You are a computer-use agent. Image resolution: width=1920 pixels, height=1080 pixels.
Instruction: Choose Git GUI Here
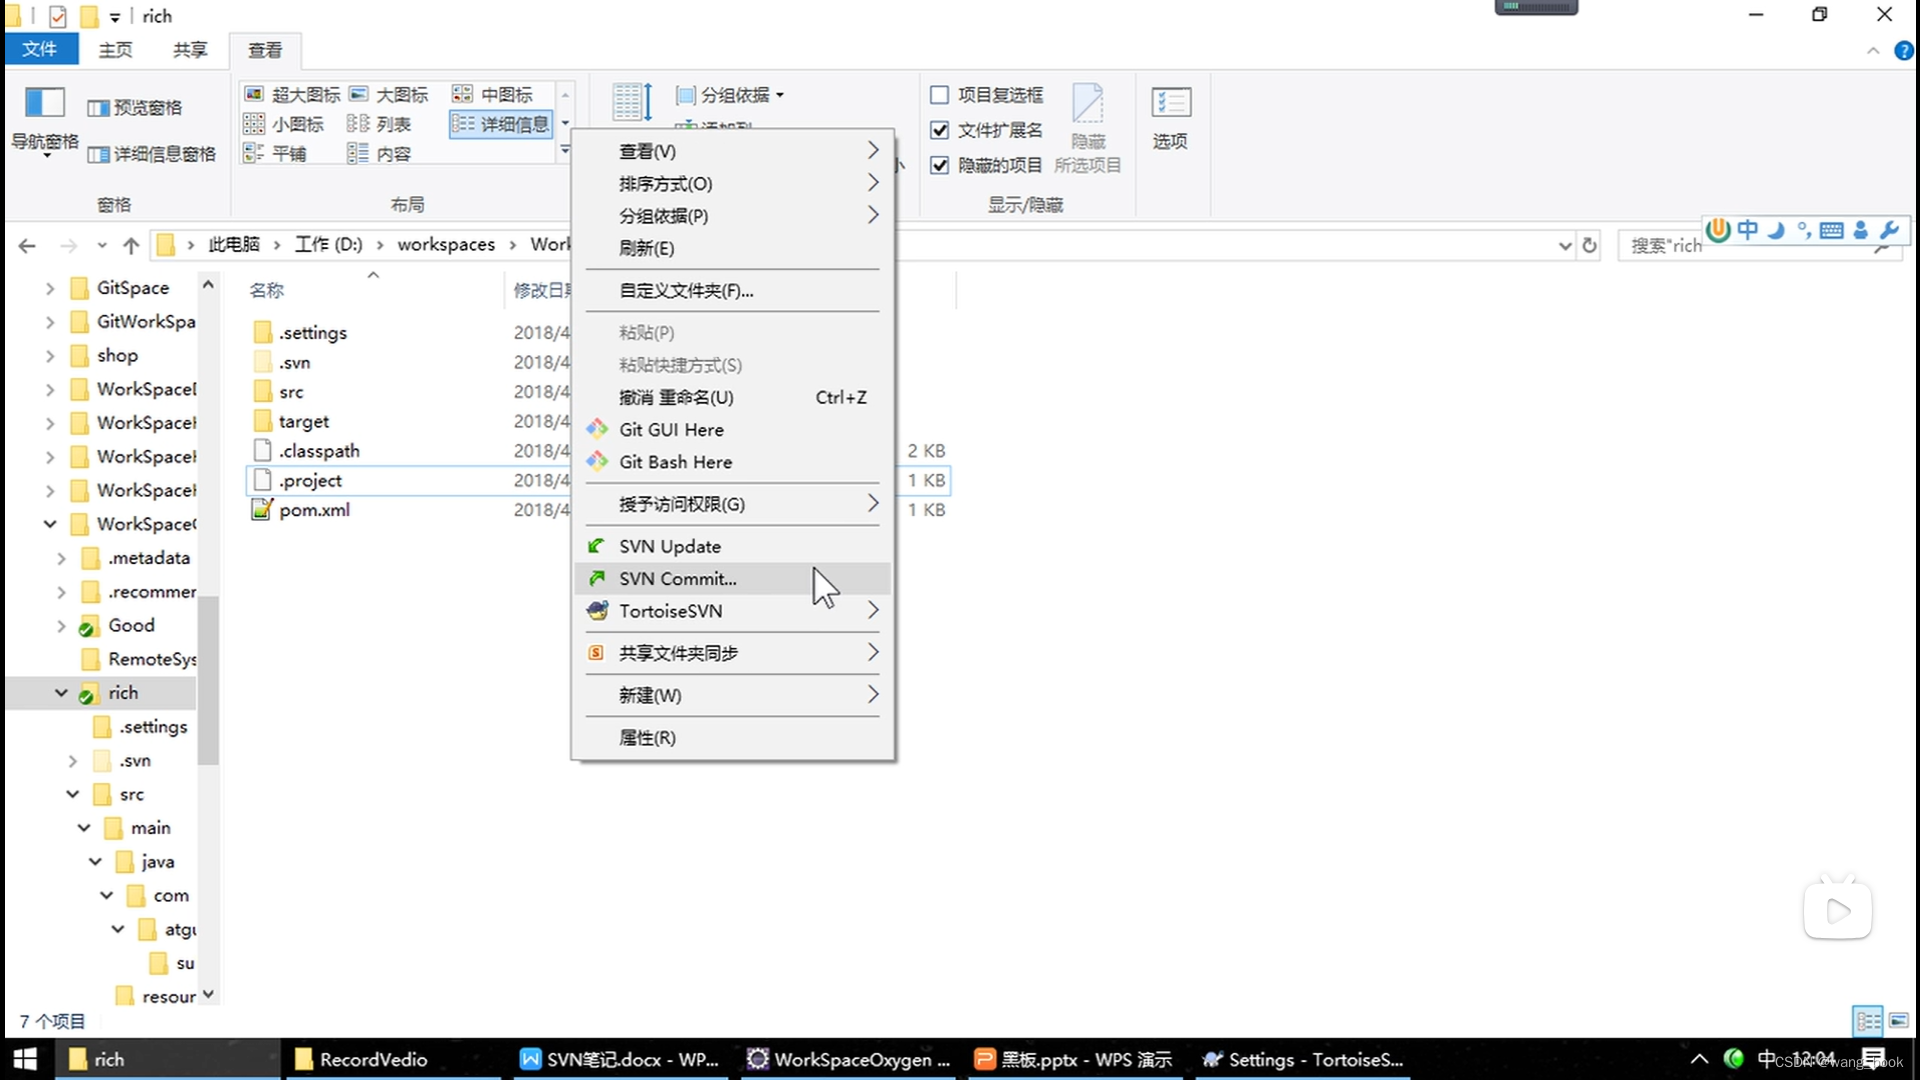(x=733, y=430)
